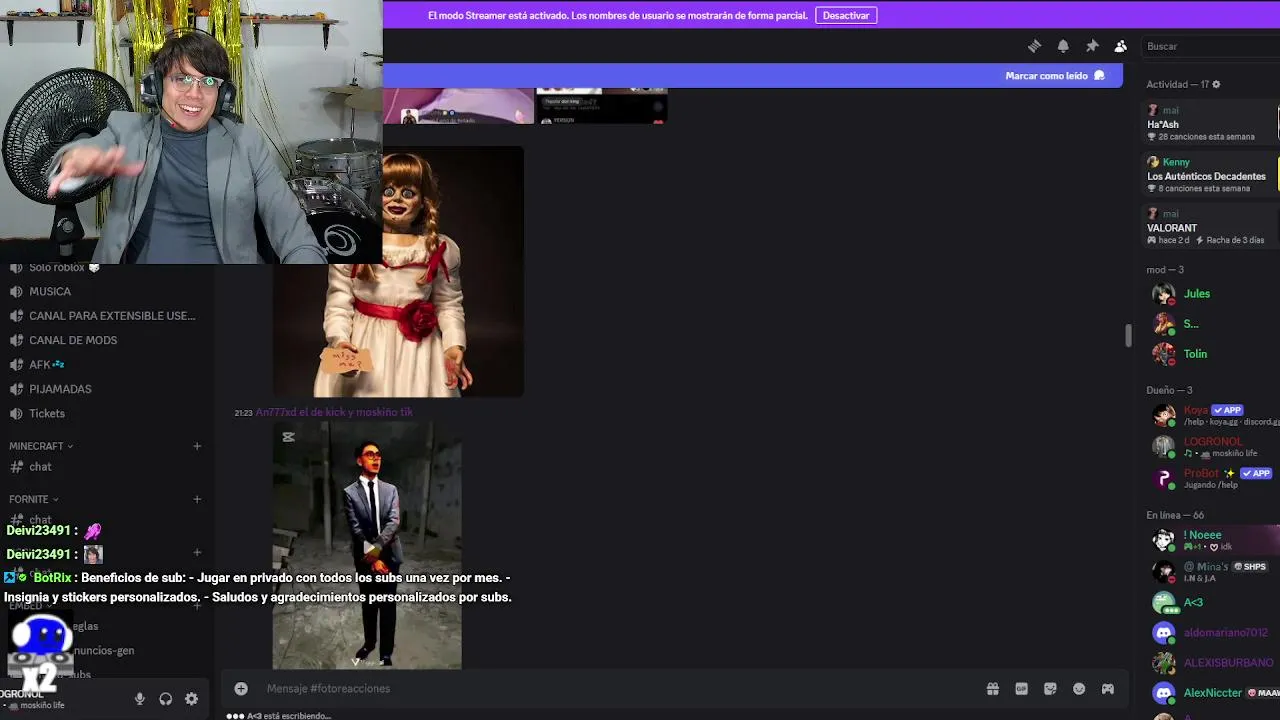Collapse the FORNITE category
The width and height of the screenshot is (1280, 720).
(34, 499)
